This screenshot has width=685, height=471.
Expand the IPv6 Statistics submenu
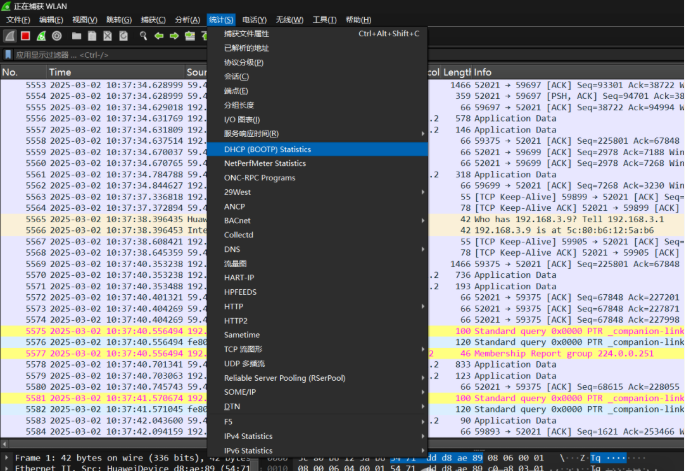[317, 450]
